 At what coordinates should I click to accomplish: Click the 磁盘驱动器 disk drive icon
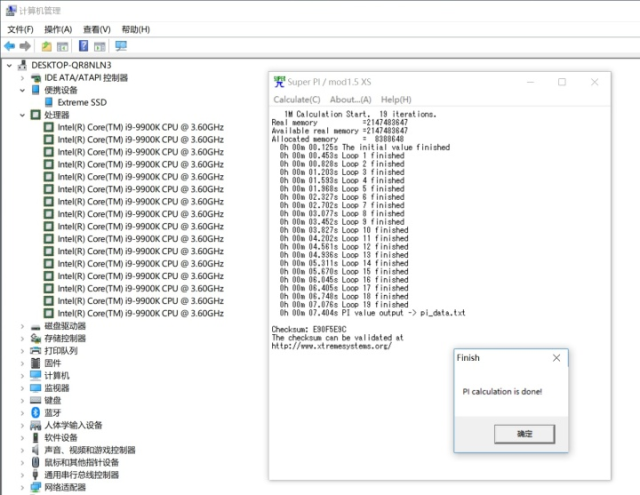(36, 326)
